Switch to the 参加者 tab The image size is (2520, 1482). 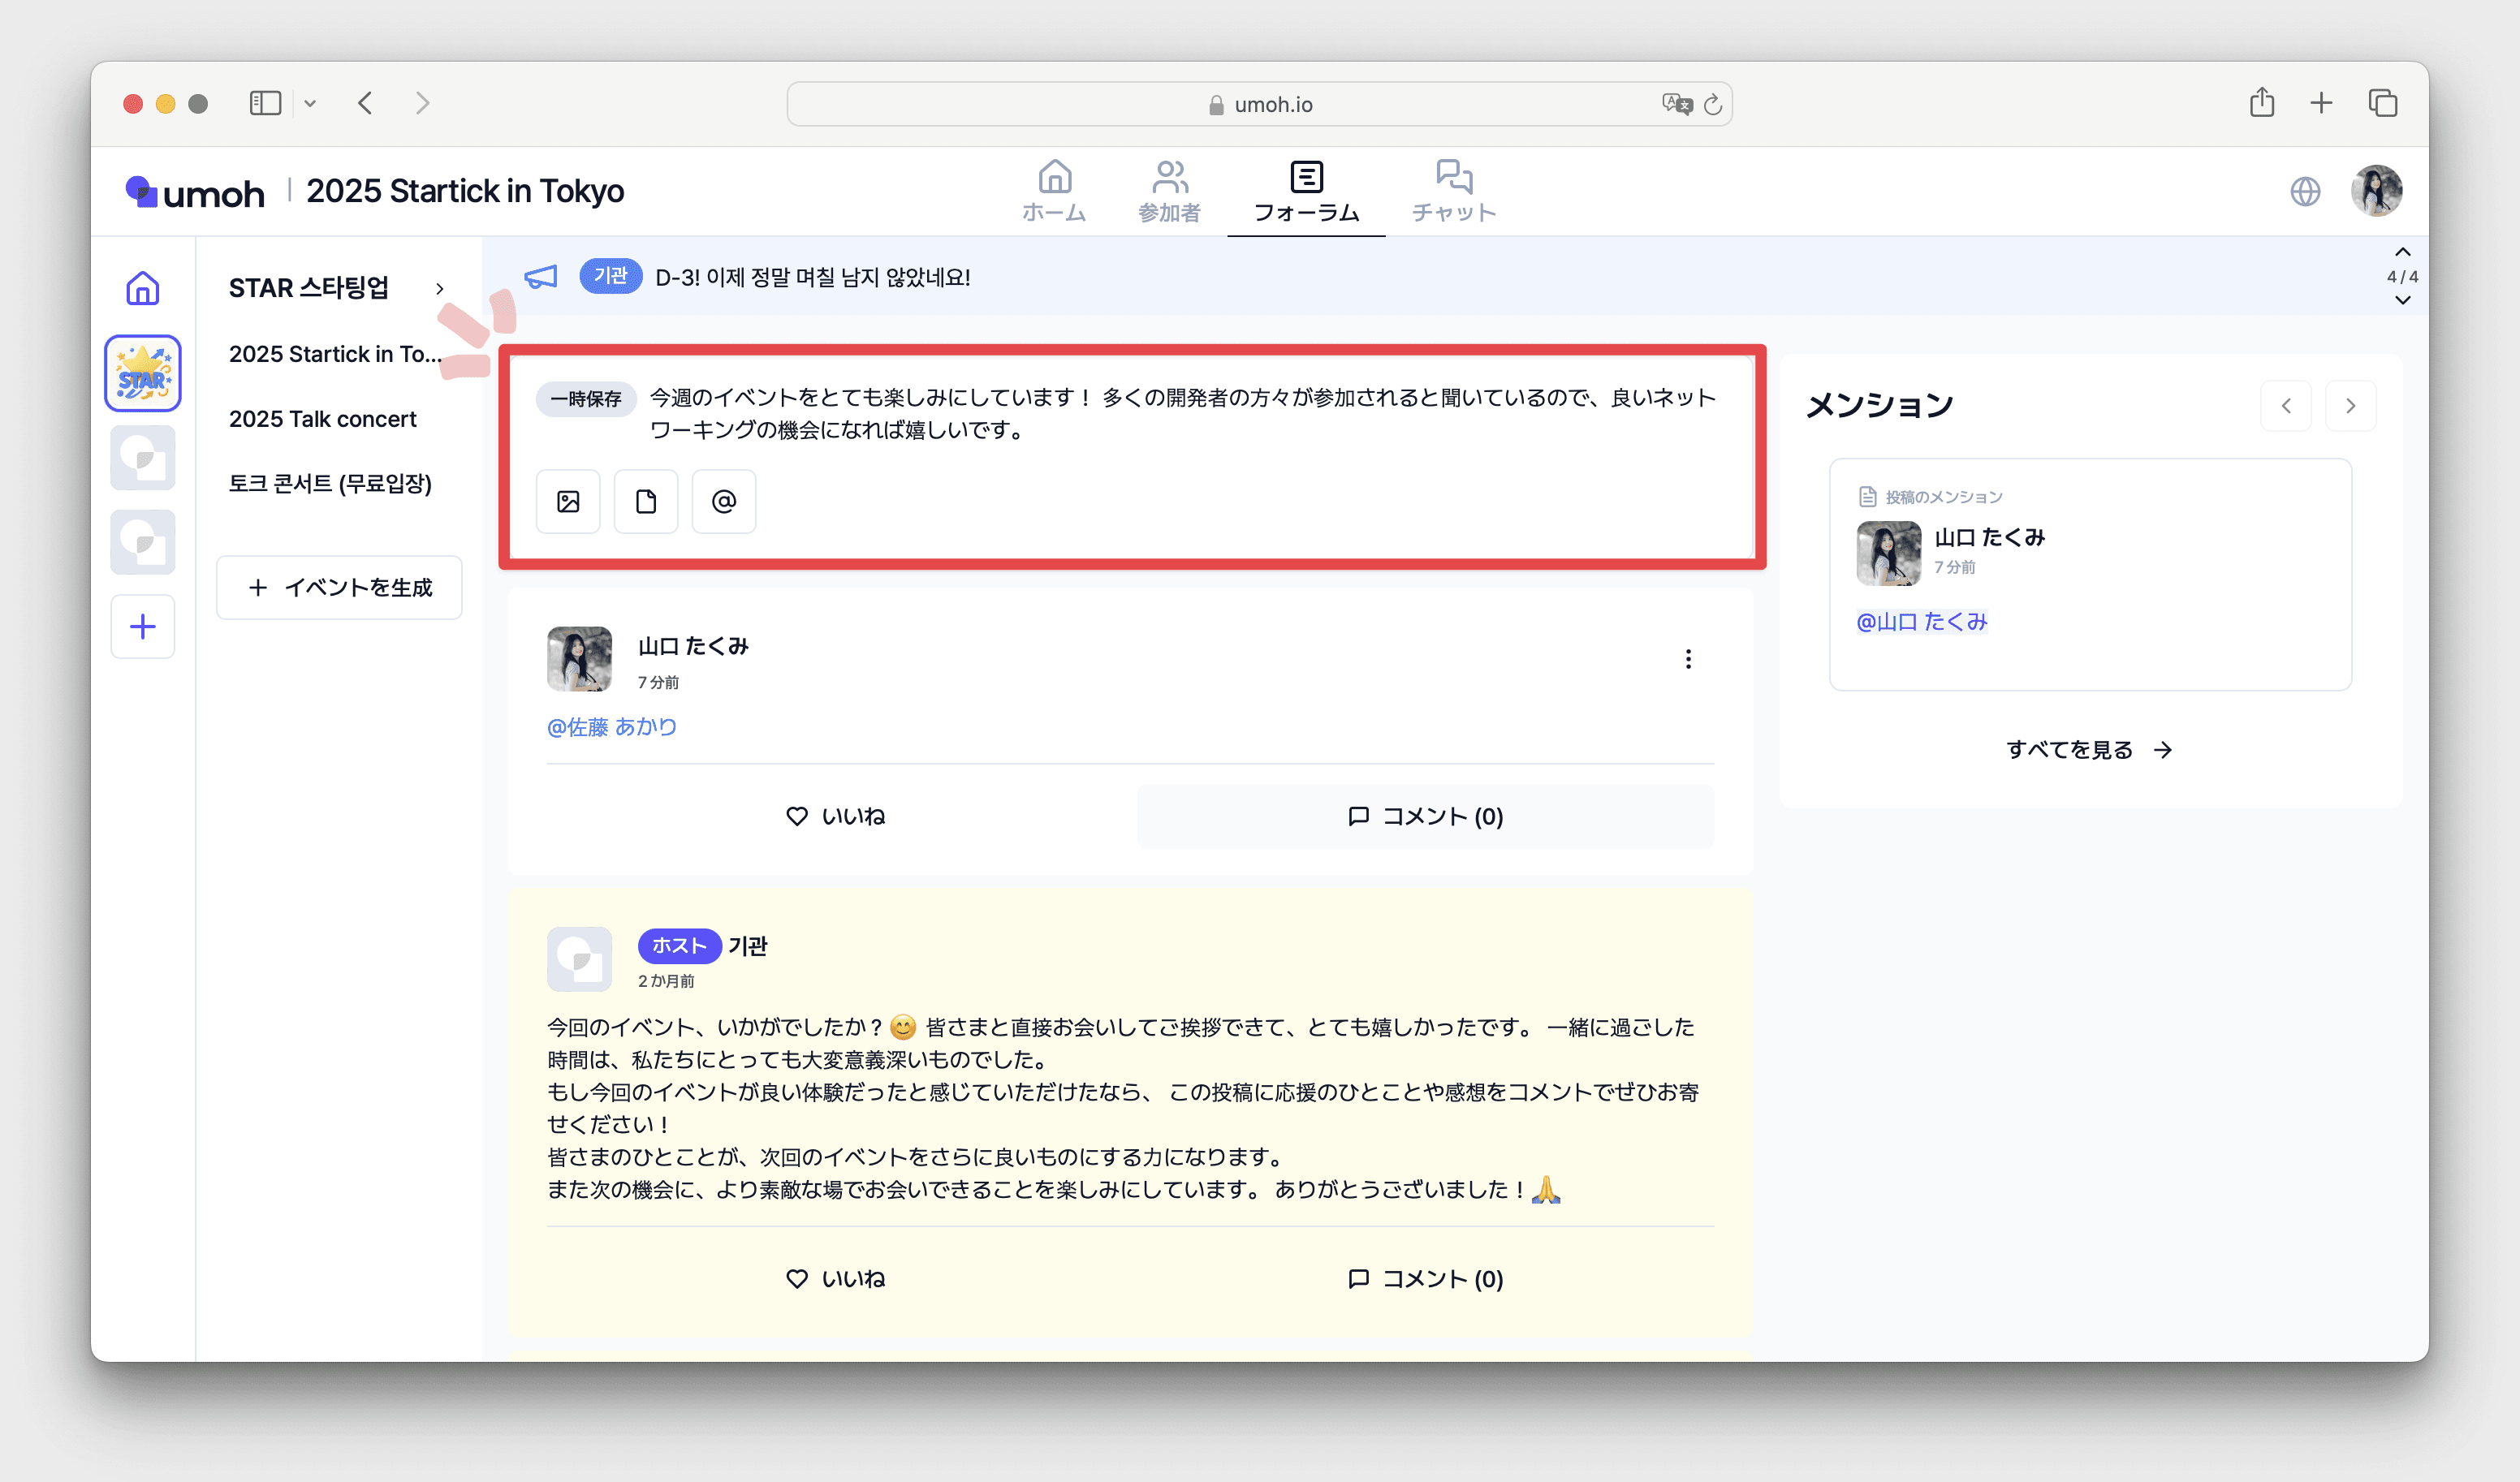[1169, 190]
